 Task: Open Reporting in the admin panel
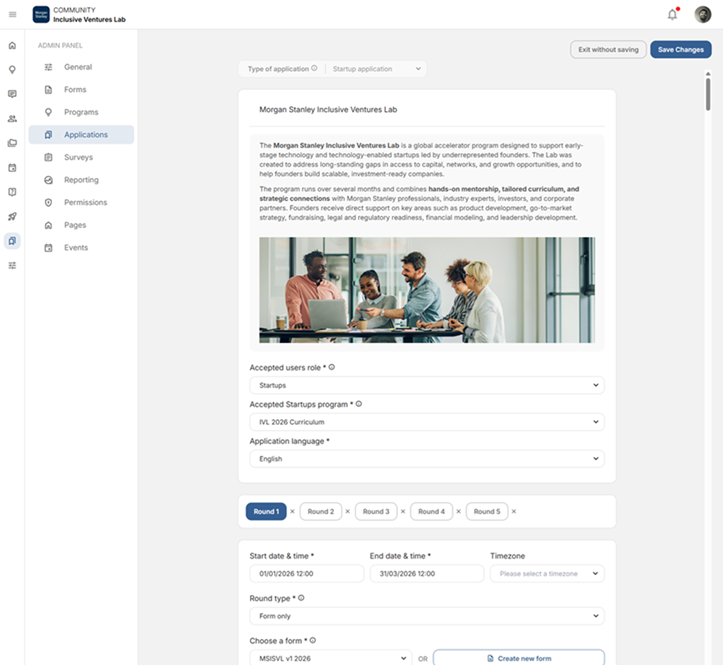tap(81, 180)
